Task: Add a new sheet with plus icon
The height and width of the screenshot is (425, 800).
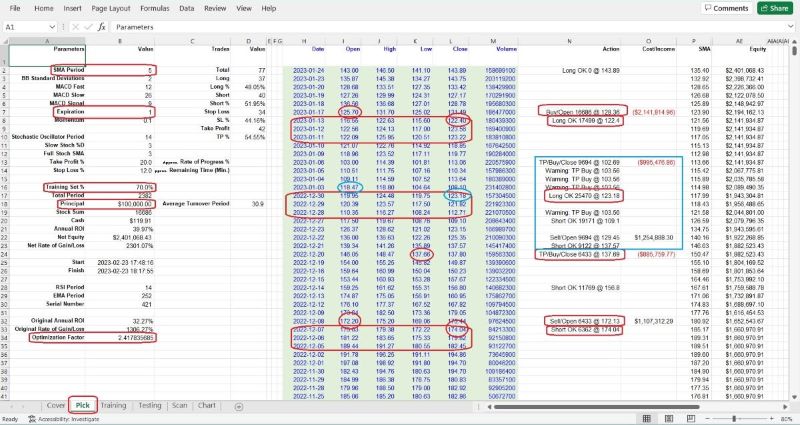Action: (237, 406)
